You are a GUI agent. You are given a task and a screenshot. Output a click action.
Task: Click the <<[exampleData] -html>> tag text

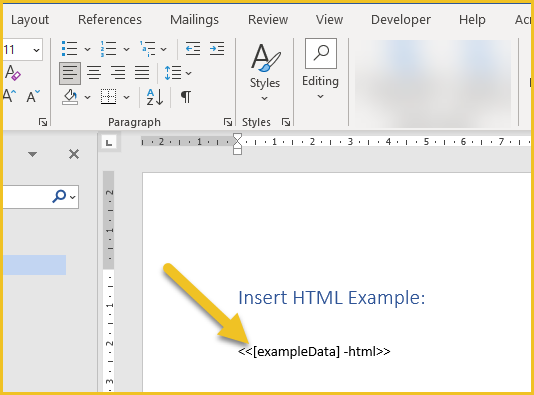pyautogui.click(x=314, y=351)
